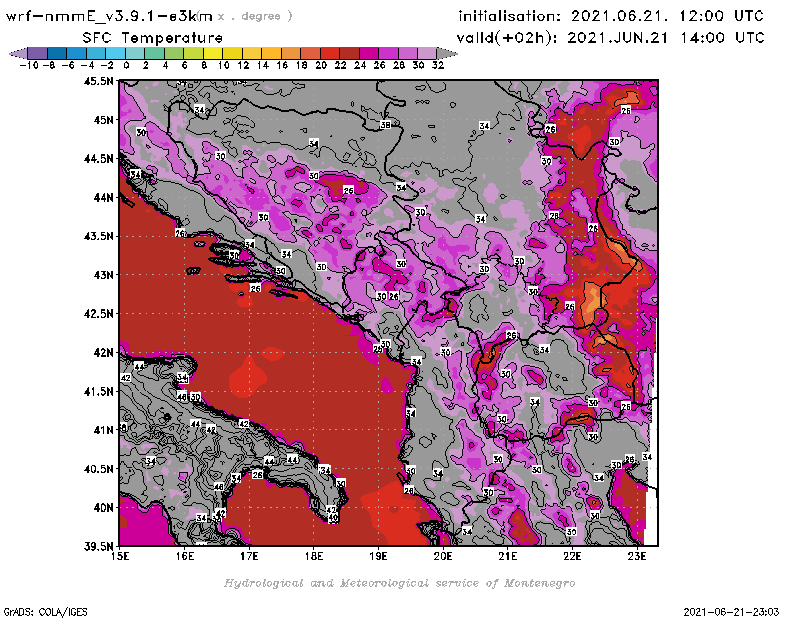Click the '16E' longitude label

coord(185,556)
